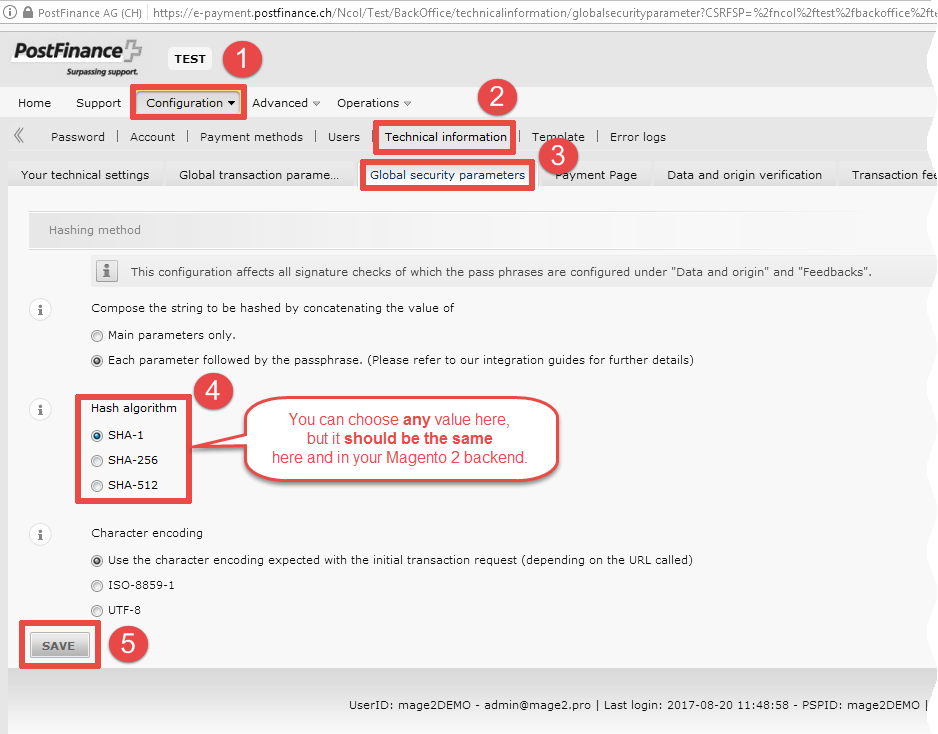The image size is (938, 734).
Task: Switch to Global transaction parameters tab
Action: tap(259, 175)
